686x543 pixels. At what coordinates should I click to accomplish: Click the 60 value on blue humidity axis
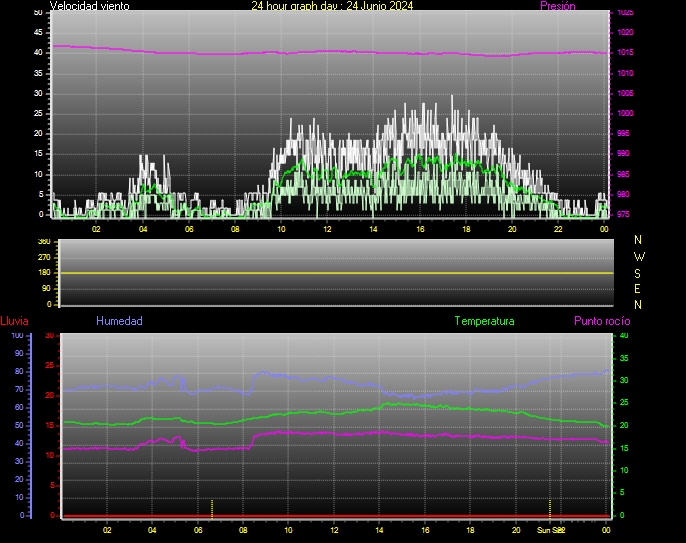(x=19, y=407)
